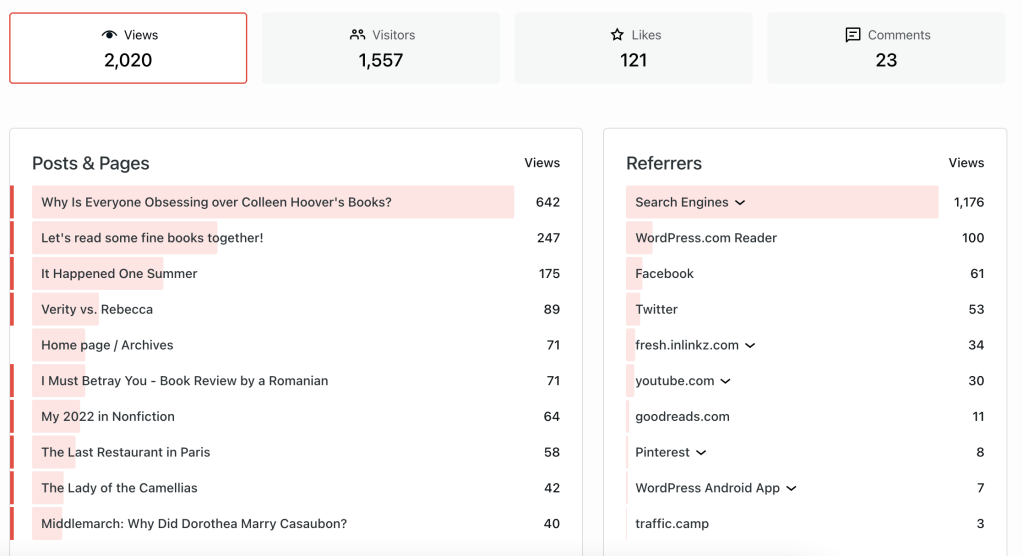Expand the Pinterest referrer chevron
The height and width of the screenshot is (556, 1023).
pos(701,453)
